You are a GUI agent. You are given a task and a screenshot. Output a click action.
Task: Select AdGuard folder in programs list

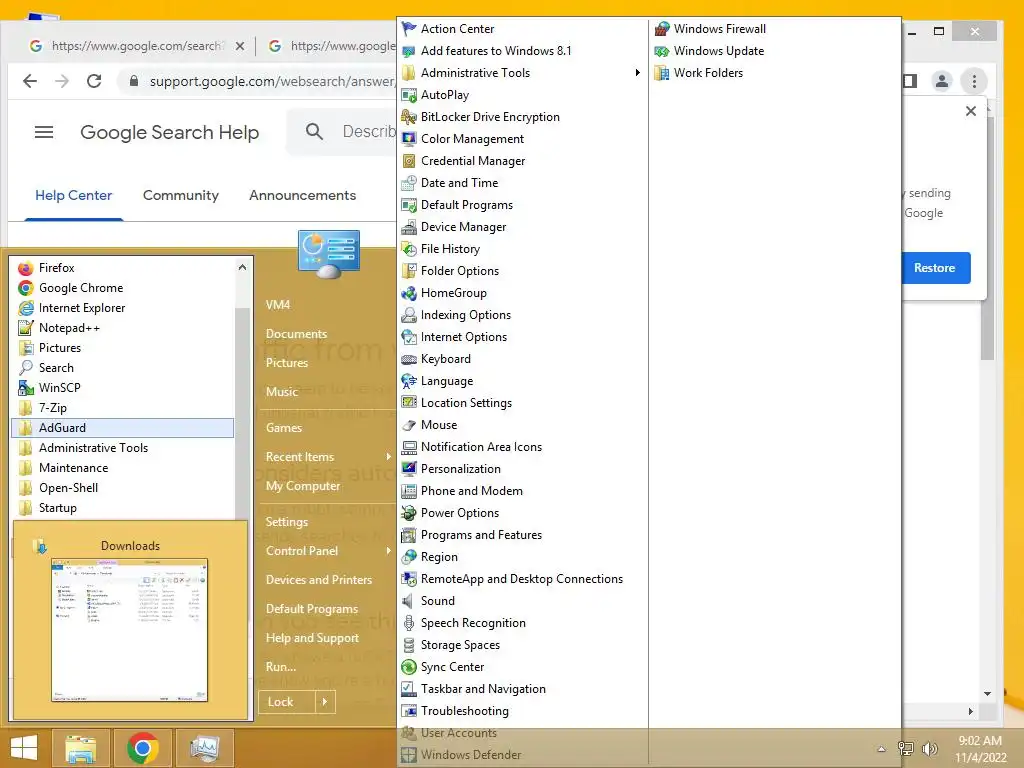(123, 428)
